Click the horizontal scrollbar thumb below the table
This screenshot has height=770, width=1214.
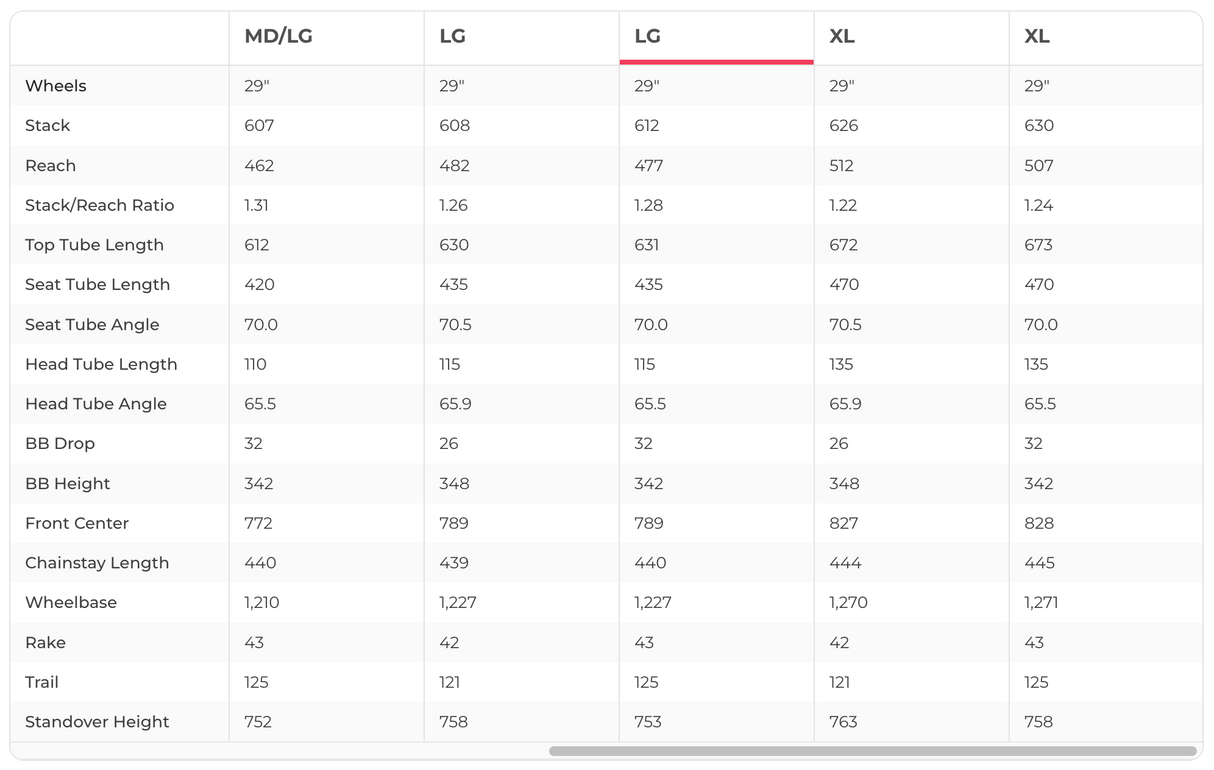(872, 751)
